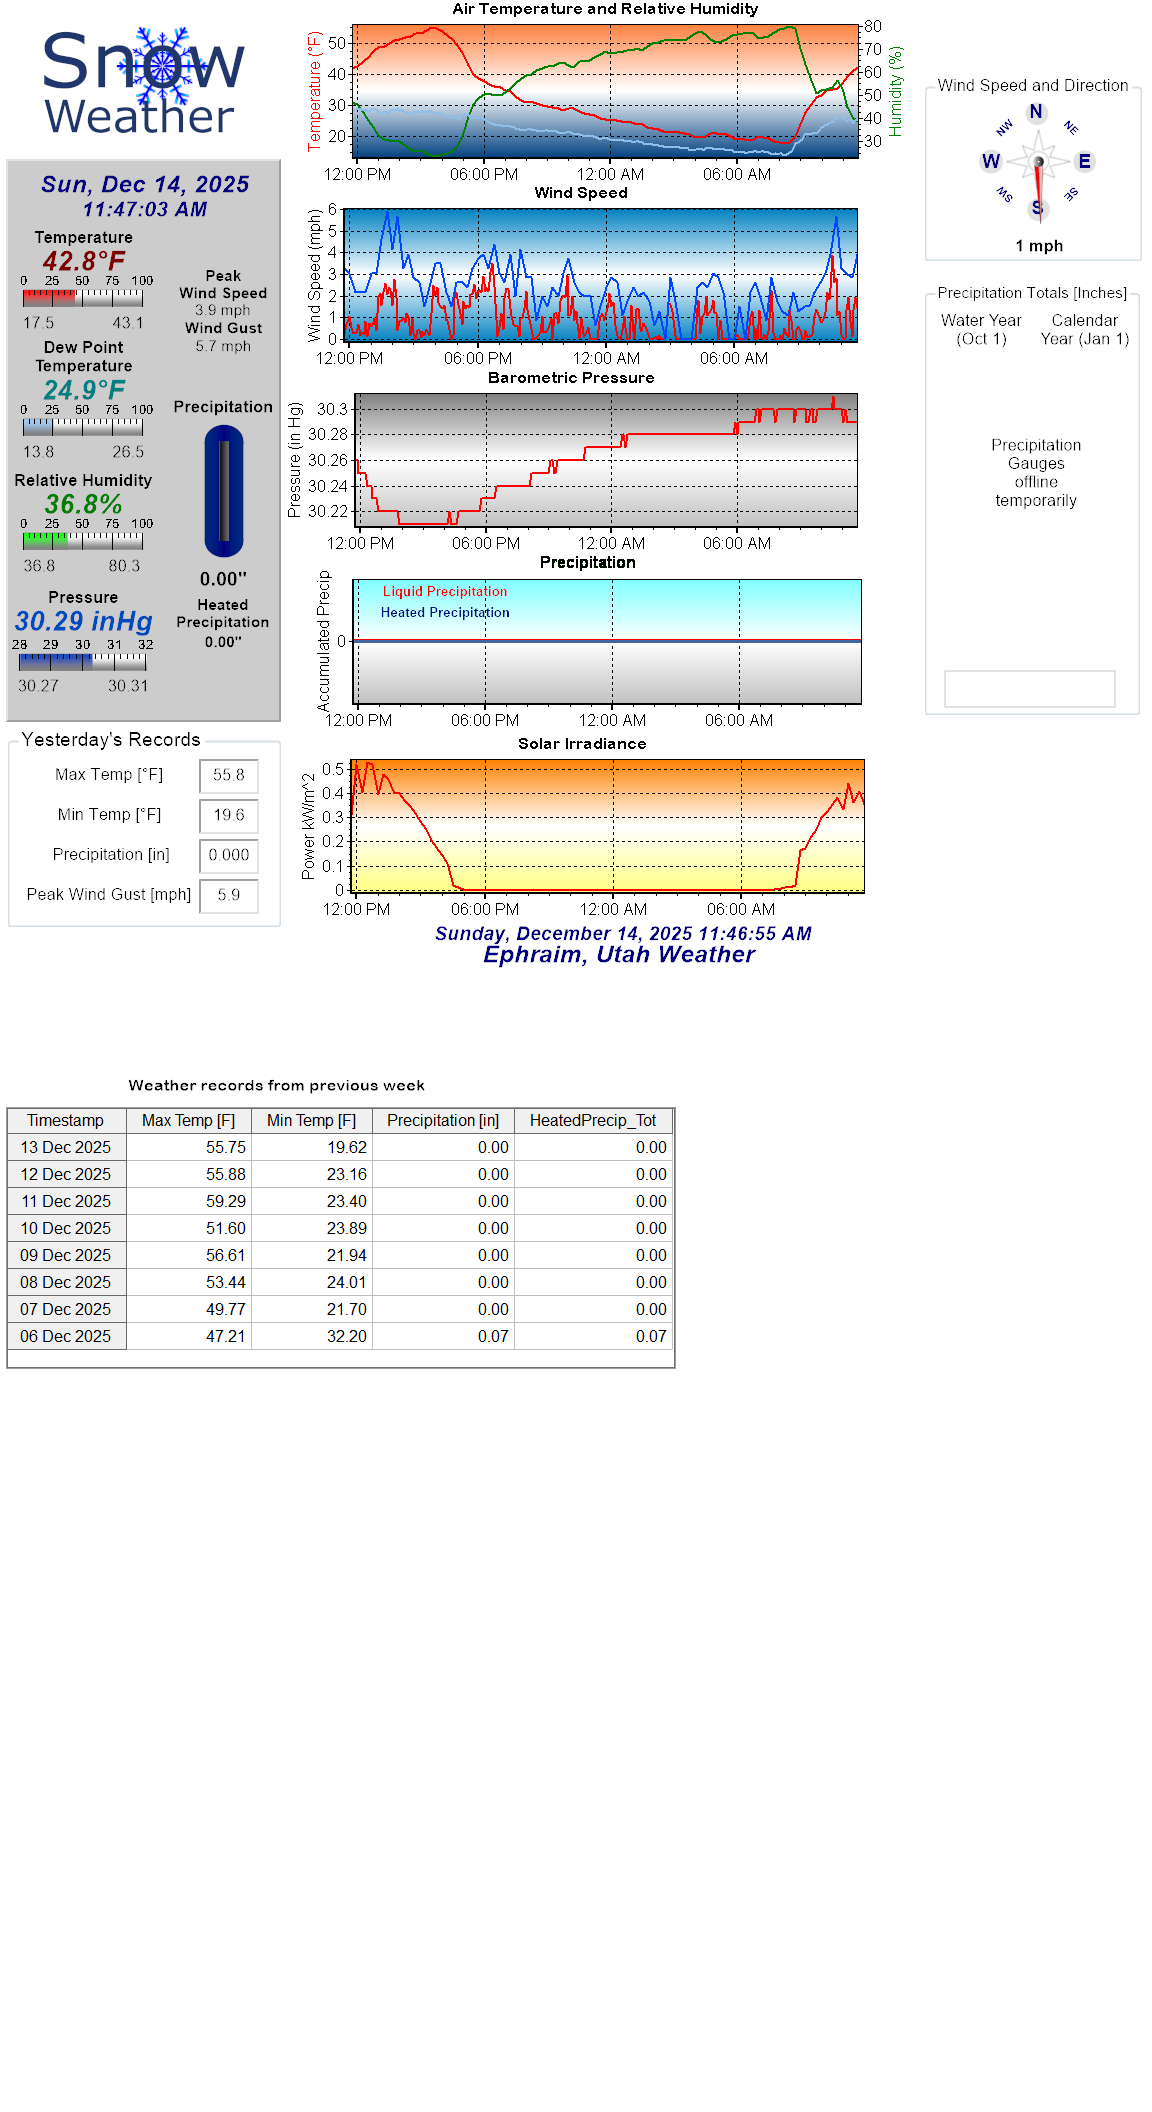Click the NE label on the wind compass
The height and width of the screenshot is (2112, 1152).
1071,128
